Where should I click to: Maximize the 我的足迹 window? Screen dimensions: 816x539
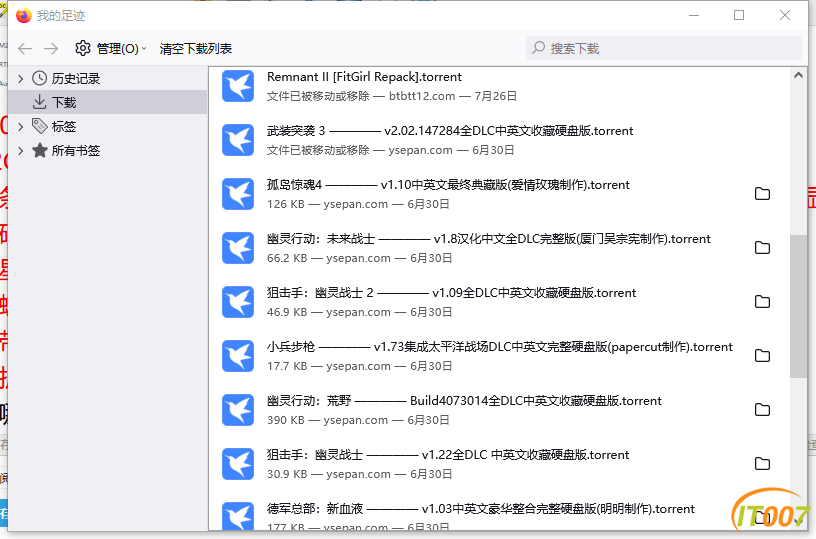coord(739,16)
